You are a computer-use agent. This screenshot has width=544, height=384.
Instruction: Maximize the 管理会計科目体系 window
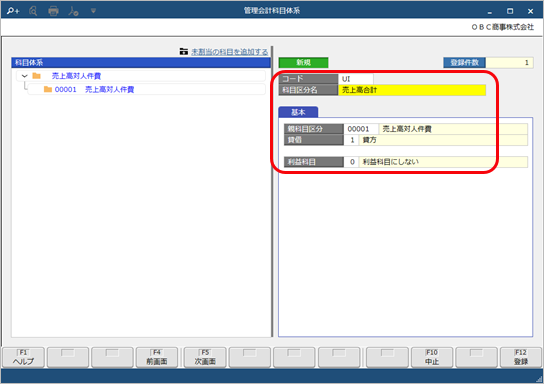510,11
